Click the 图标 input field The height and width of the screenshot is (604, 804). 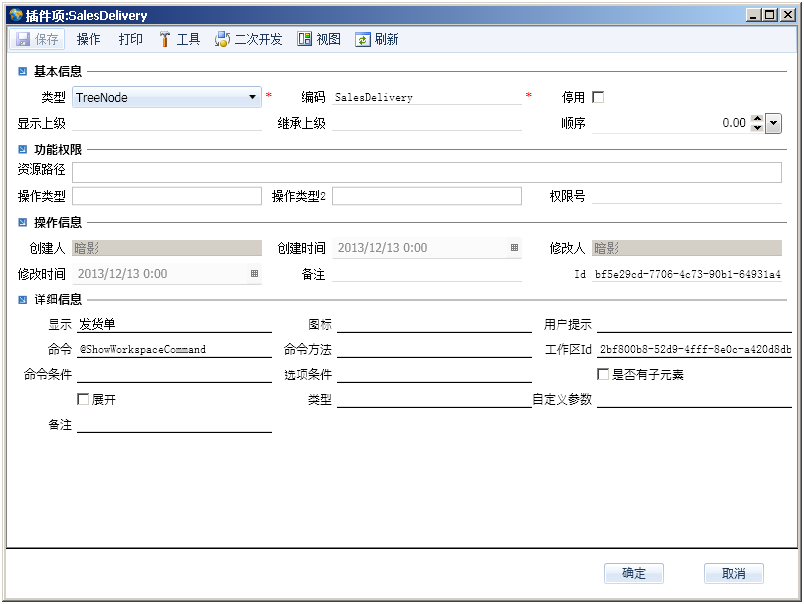[434, 324]
